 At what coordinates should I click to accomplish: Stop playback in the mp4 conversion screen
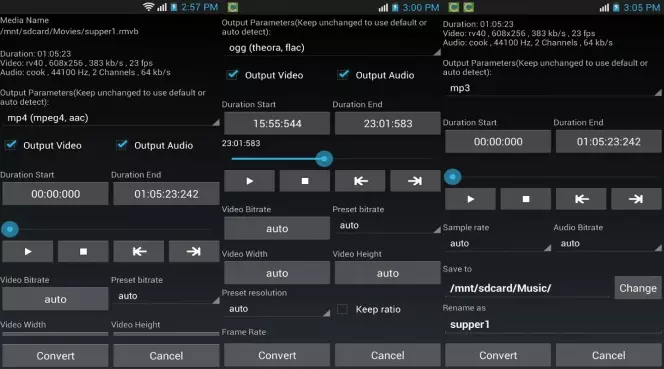coord(83,252)
